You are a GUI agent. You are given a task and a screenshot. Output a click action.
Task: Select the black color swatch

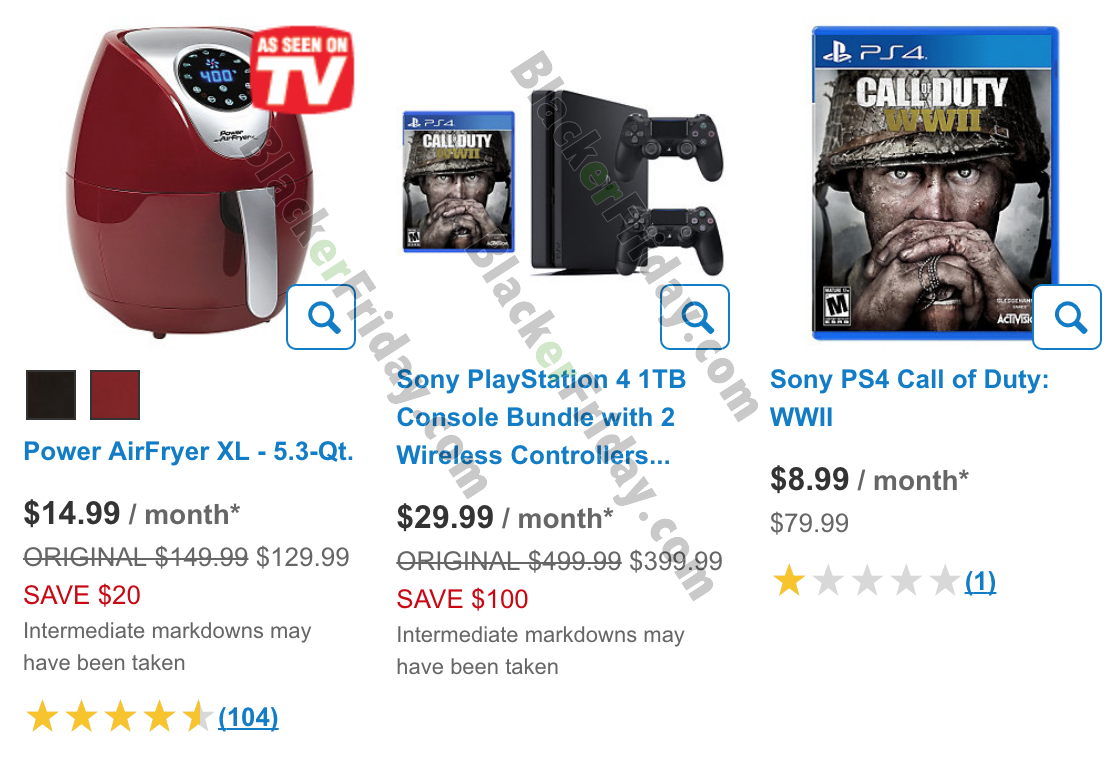point(51,395)
